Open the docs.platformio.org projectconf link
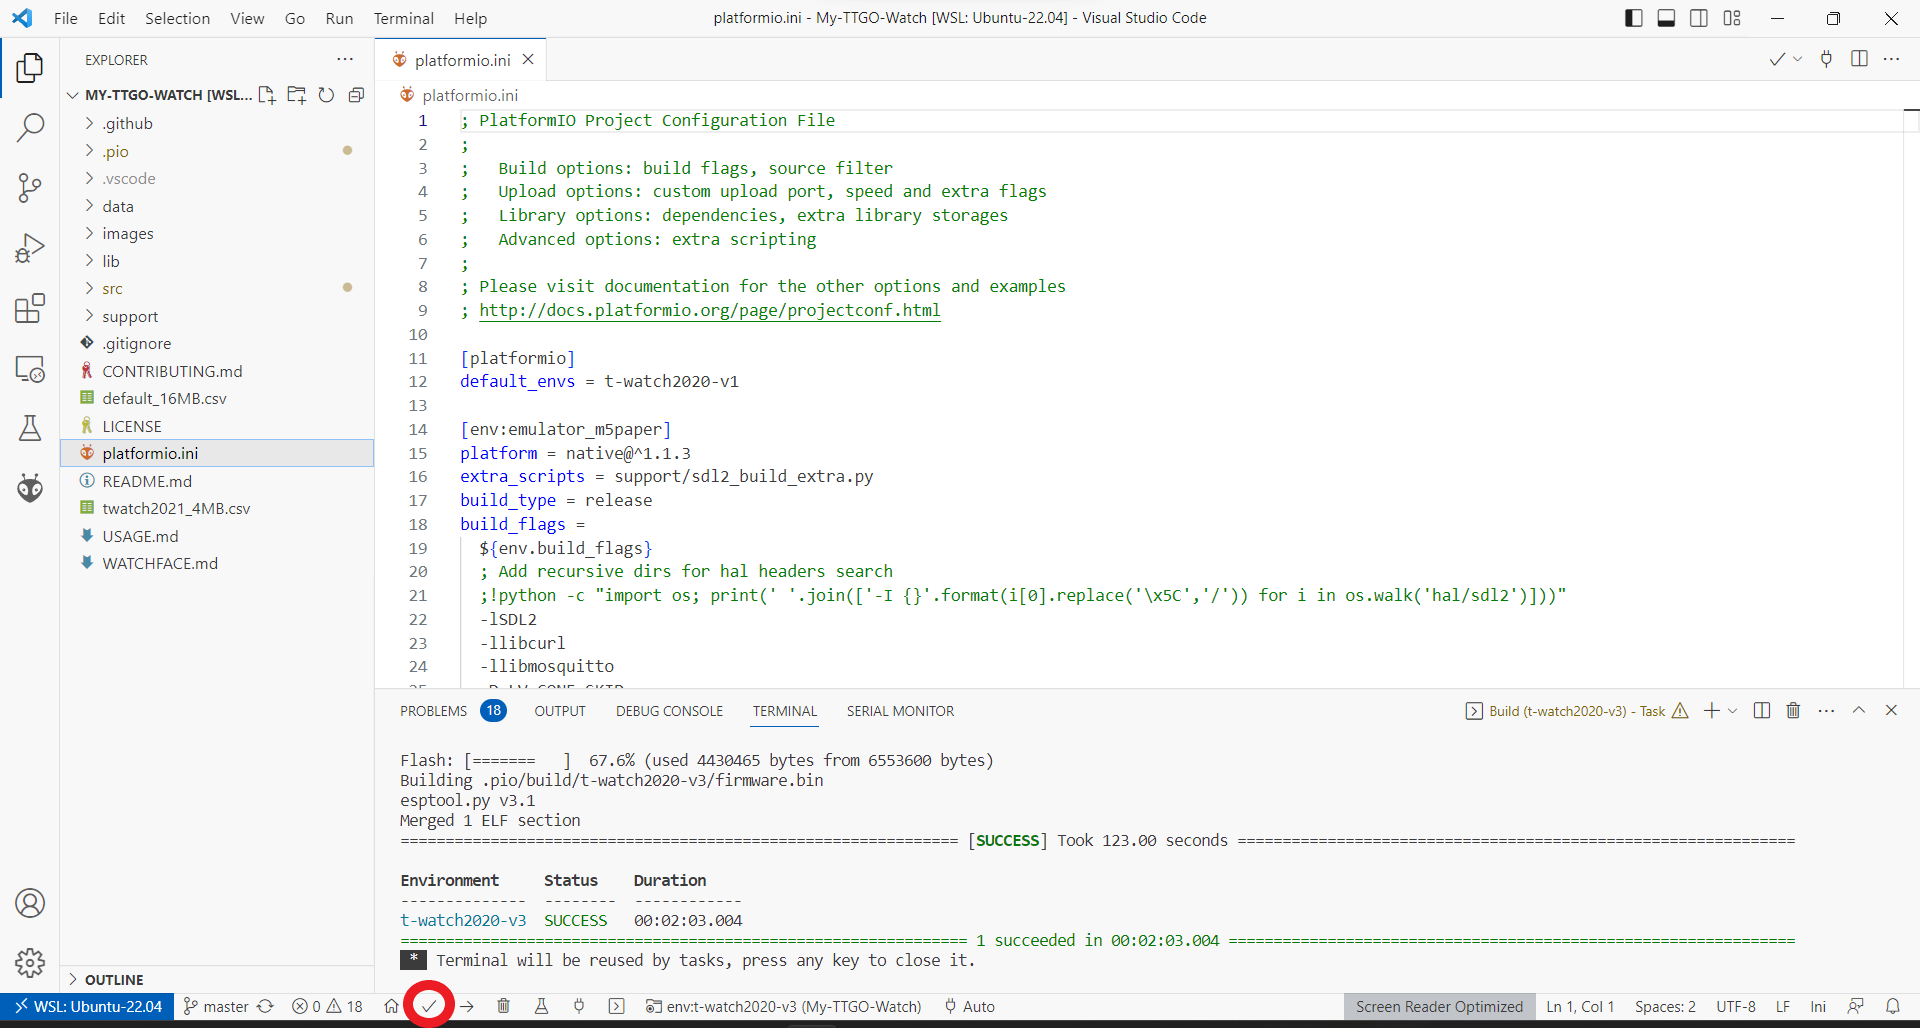This screenshot has height=1028, width=1920. pyautogui.click(x=709, y=310)
